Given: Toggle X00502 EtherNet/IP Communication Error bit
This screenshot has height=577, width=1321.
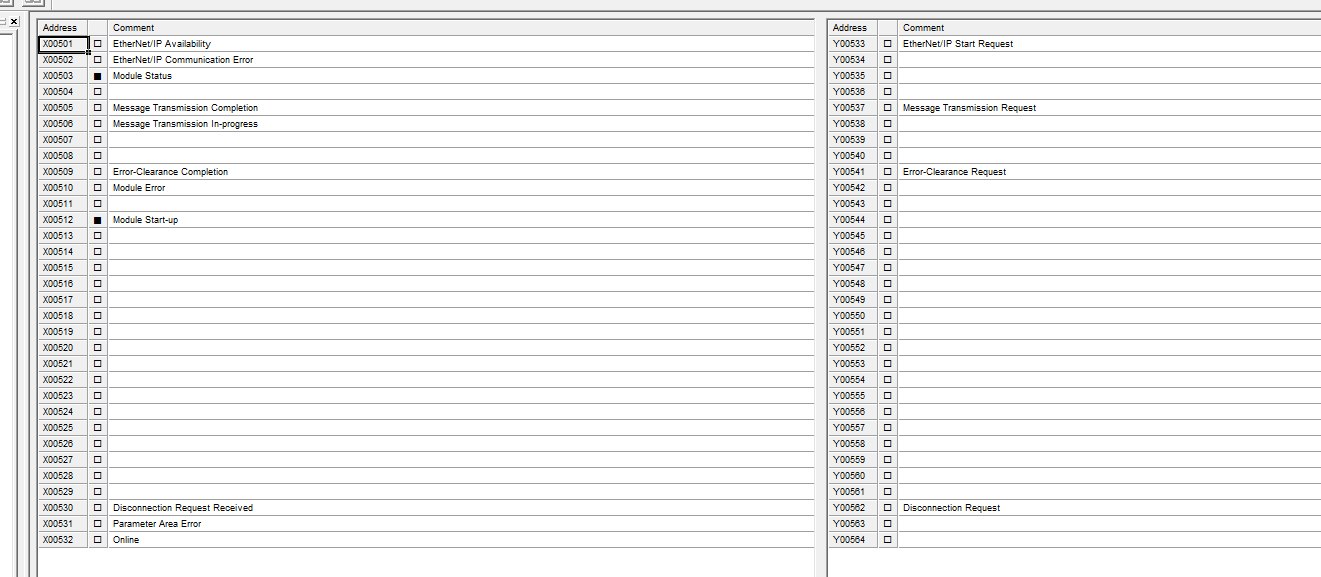Looking at the screenshot, I should click(98, 60).
